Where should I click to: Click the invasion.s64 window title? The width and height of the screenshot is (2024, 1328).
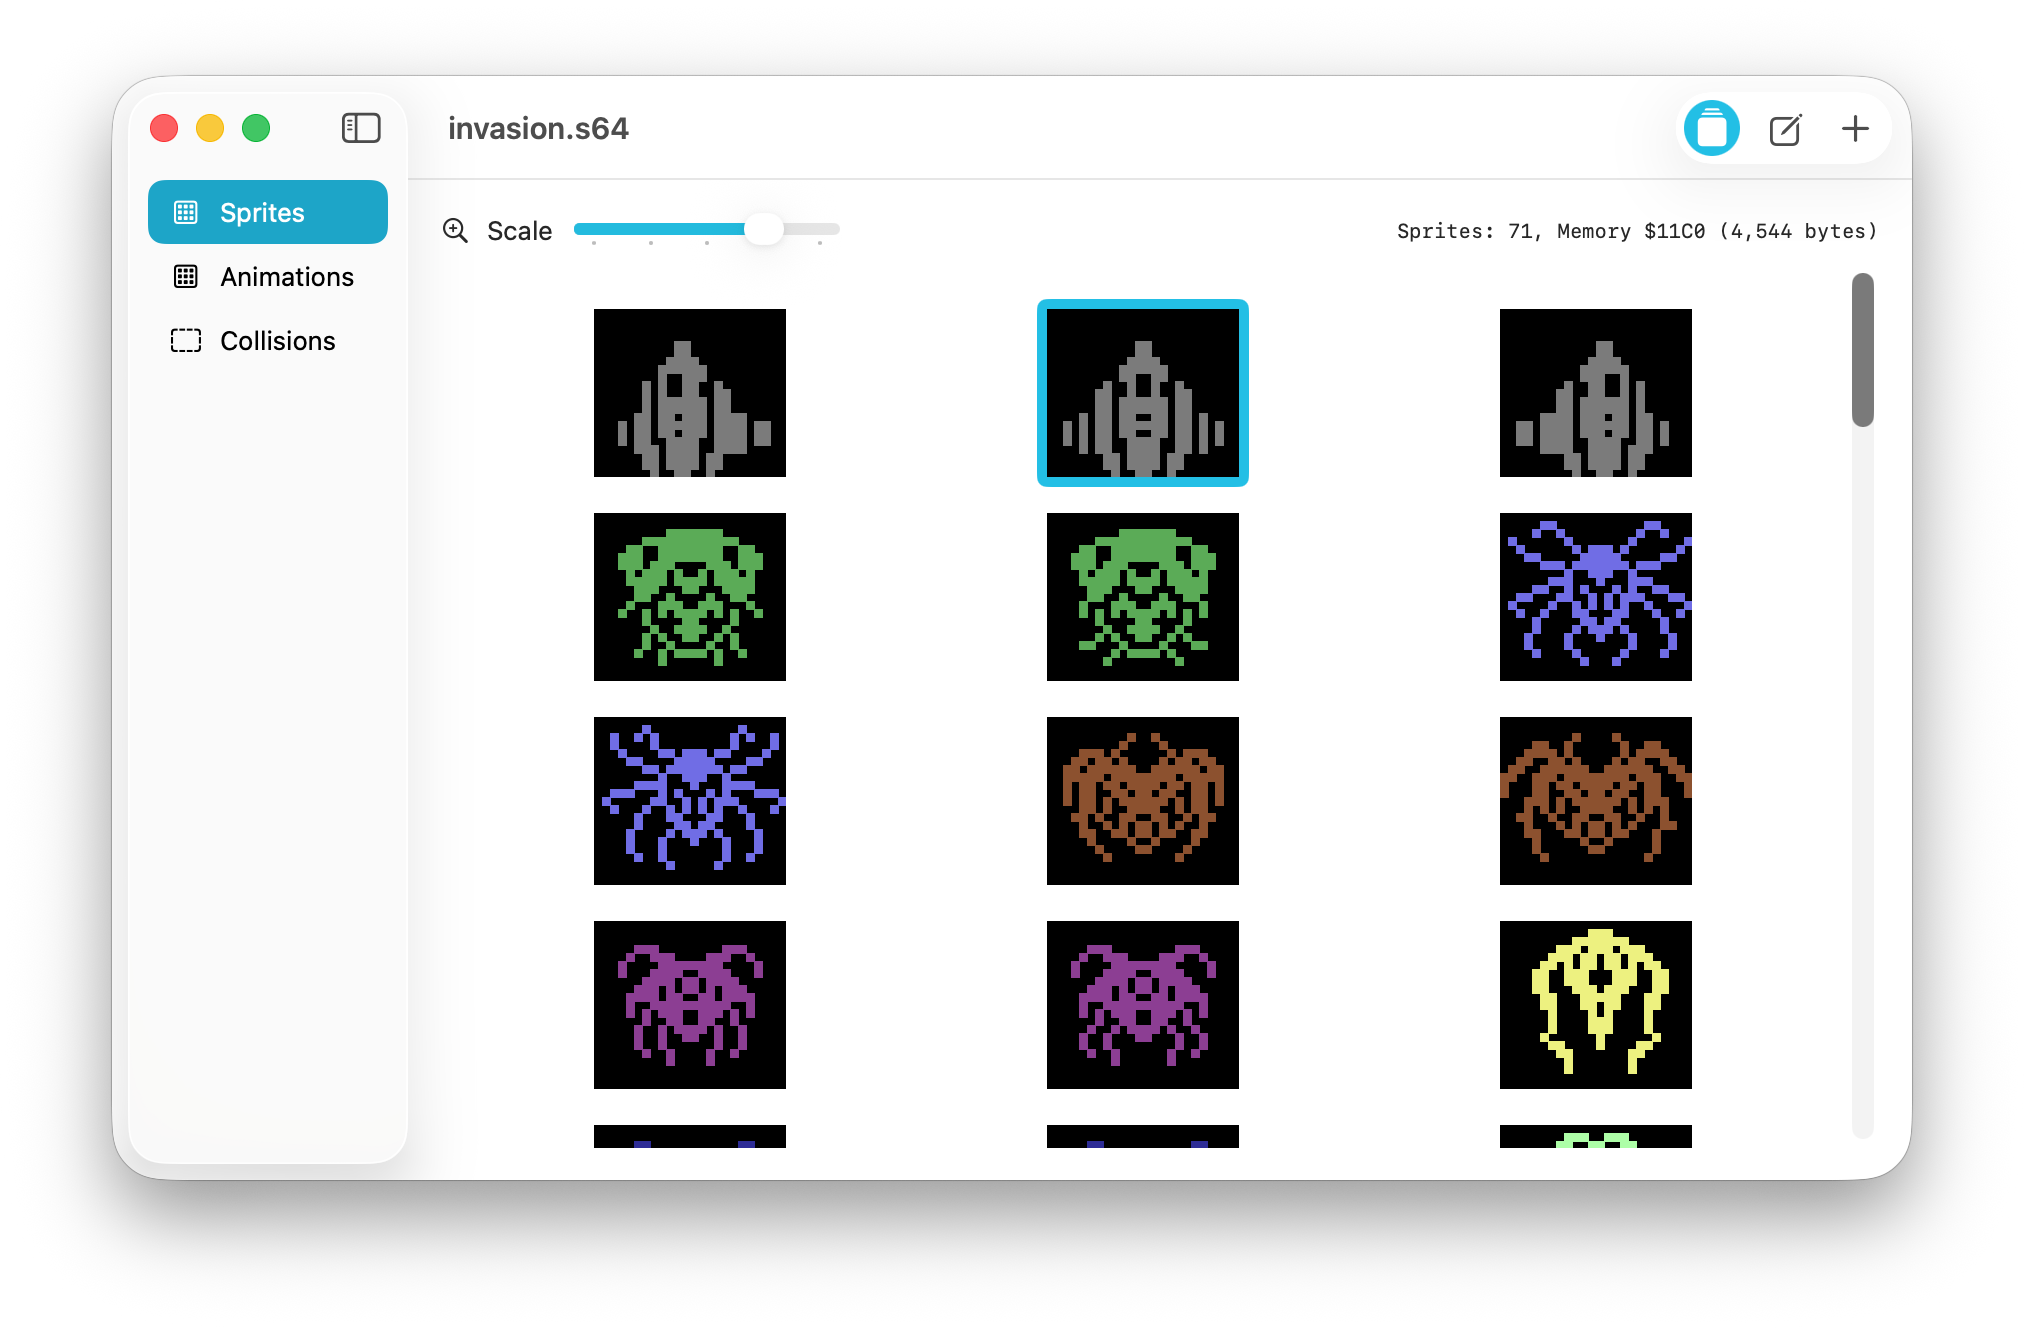[538, 129]
